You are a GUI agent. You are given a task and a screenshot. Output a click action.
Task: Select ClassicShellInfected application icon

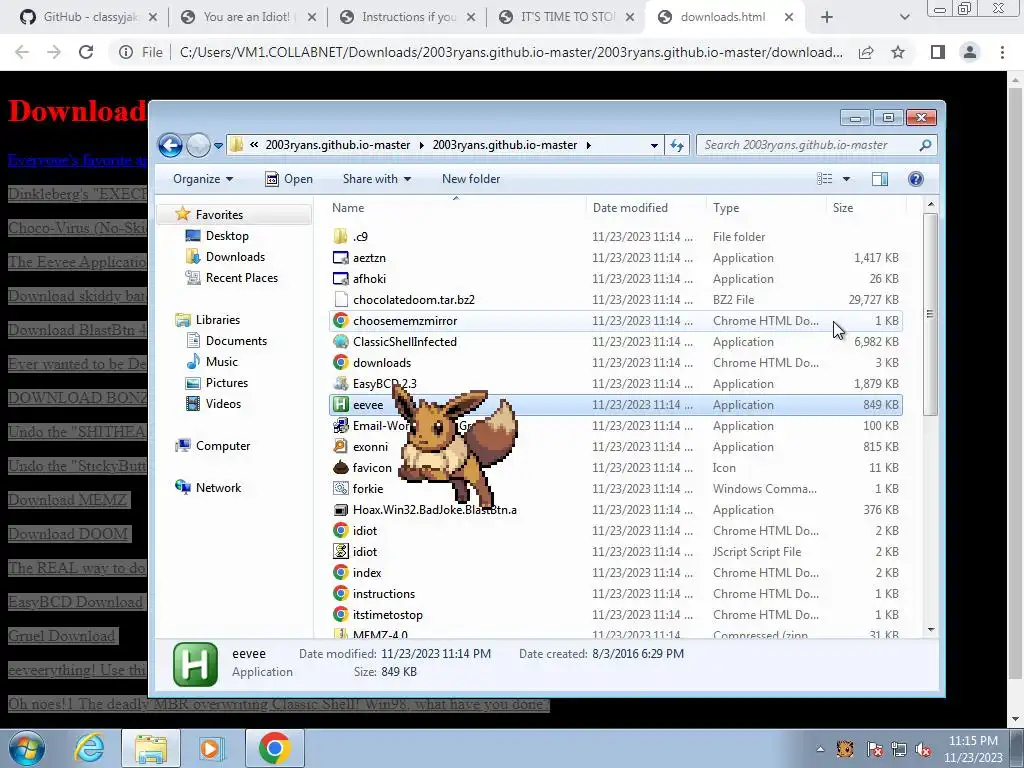(340, 341)
